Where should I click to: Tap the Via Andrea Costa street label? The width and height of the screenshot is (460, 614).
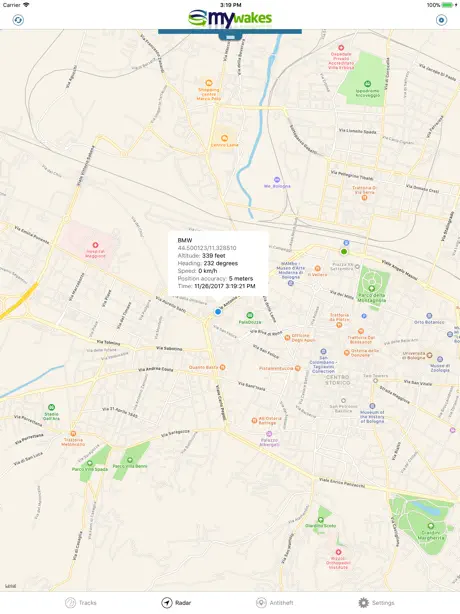tap(156, 369)
